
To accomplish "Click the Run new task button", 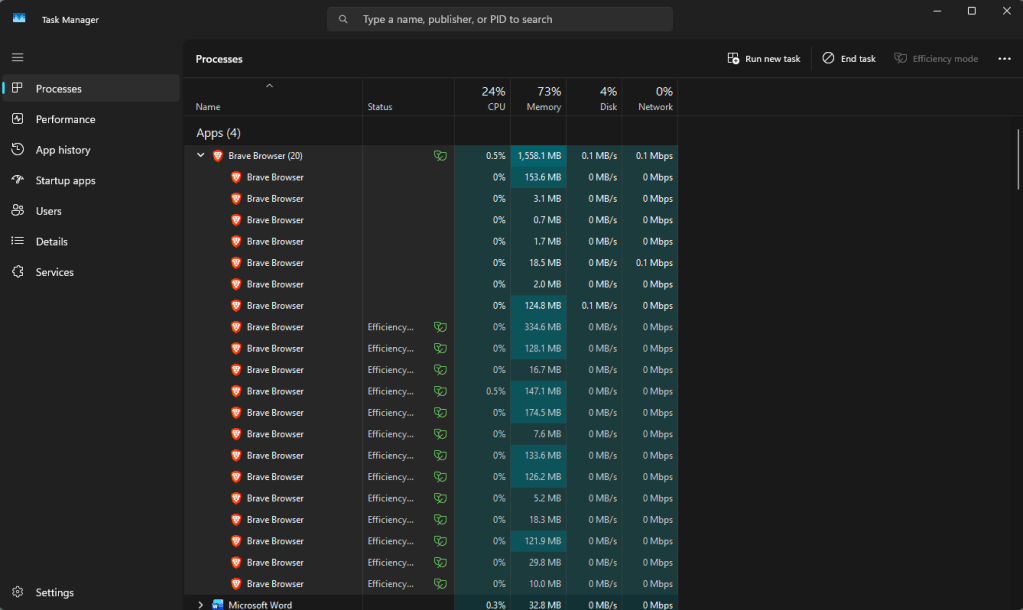I will tap(763, 59).
